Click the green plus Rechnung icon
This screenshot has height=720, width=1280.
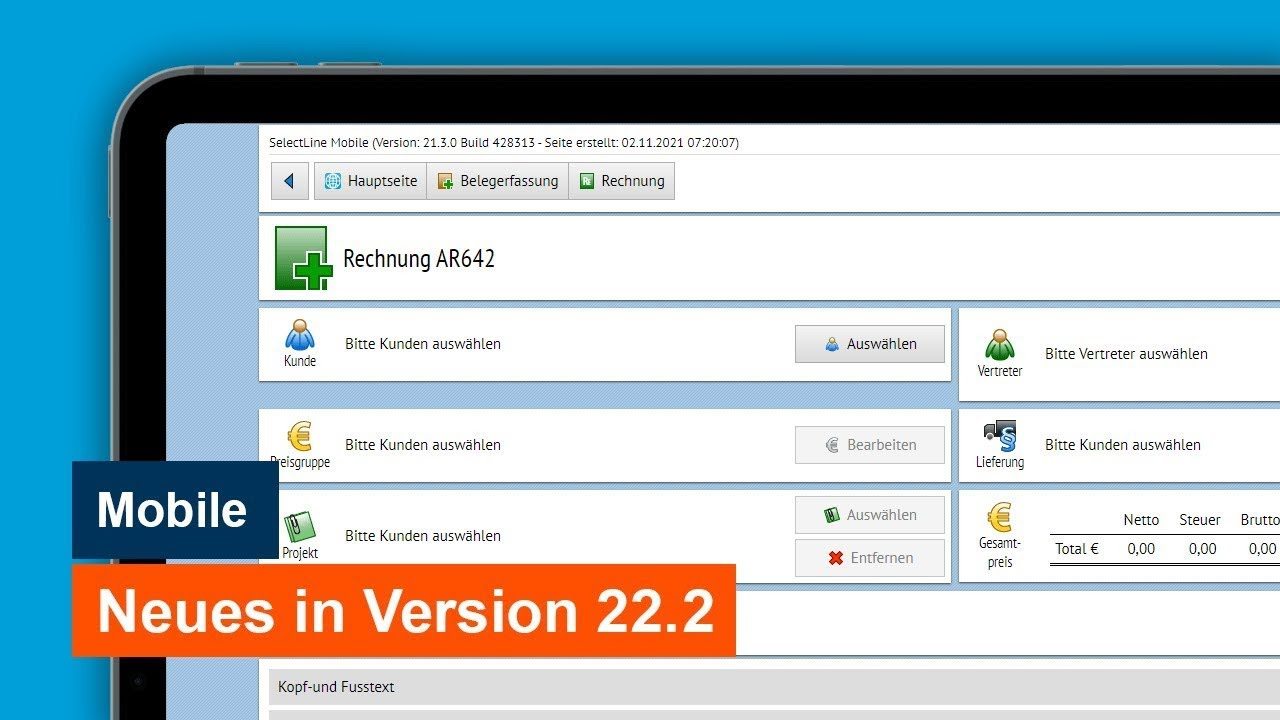tap(303, 258)
